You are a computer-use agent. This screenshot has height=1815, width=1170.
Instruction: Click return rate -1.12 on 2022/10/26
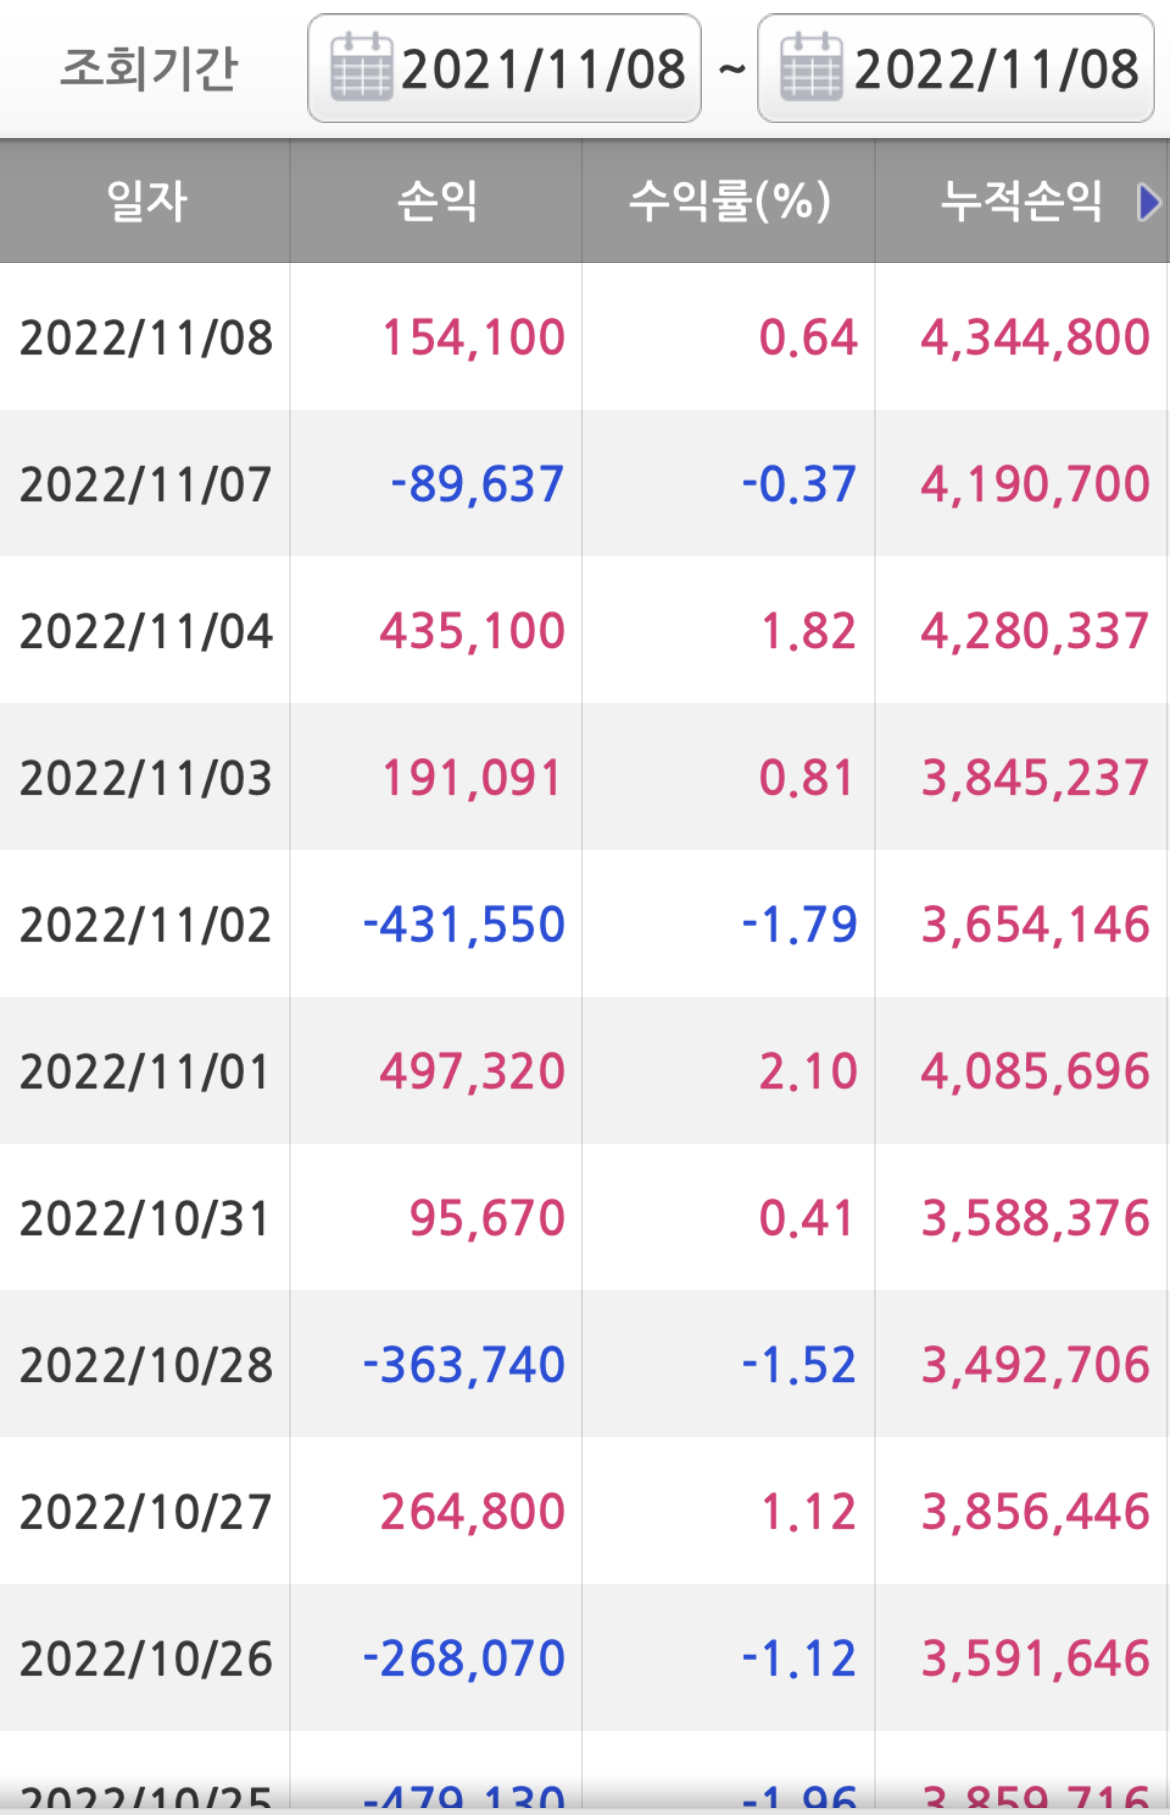click(799, 1658)
